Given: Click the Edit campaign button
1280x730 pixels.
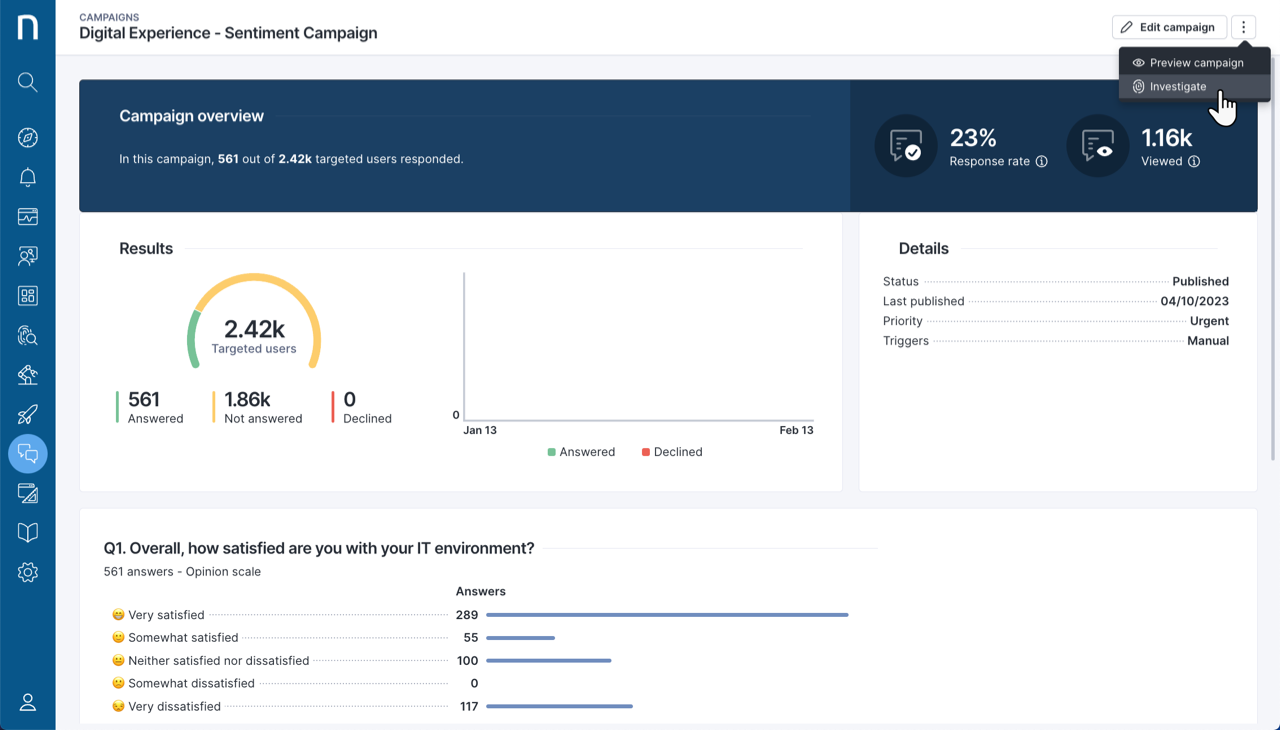Looking at the screenshot, I should click(x=1169, y=28).
